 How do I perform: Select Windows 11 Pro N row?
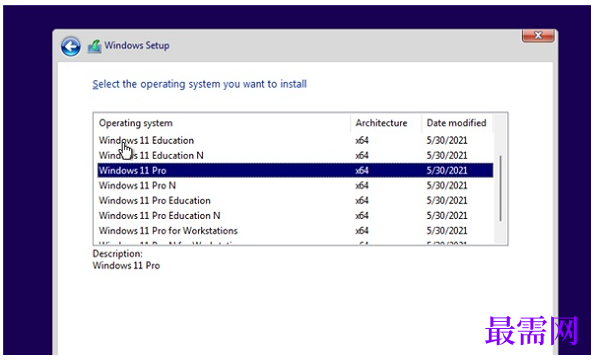click(x=295, y=185)
